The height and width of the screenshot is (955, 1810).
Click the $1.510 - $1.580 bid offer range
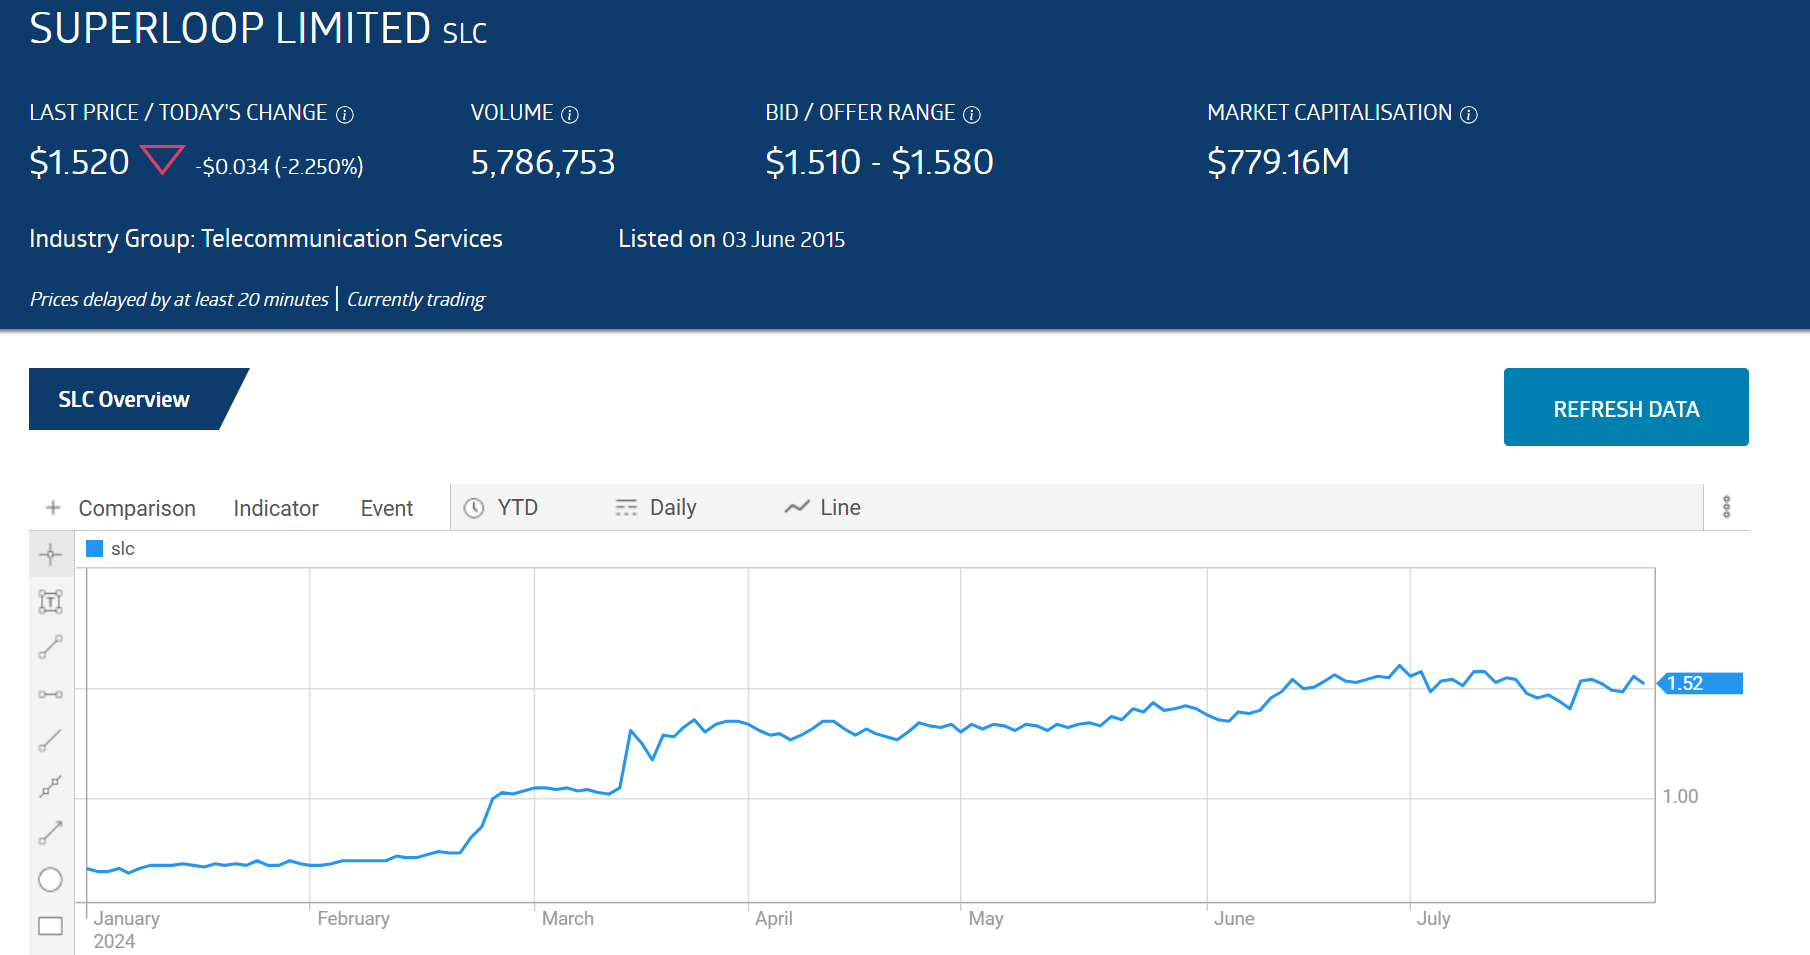(x=879, y=162)
